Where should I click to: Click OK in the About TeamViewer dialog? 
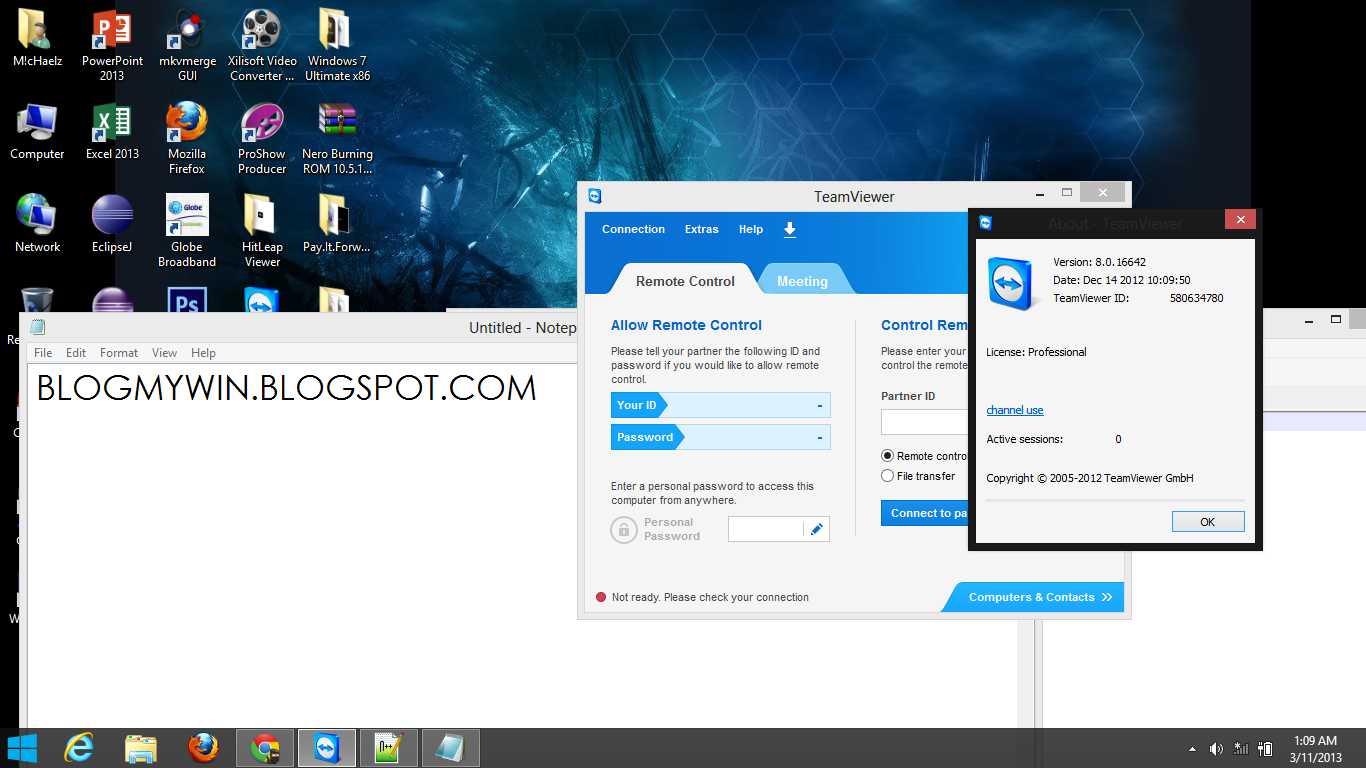point(1208,521)
